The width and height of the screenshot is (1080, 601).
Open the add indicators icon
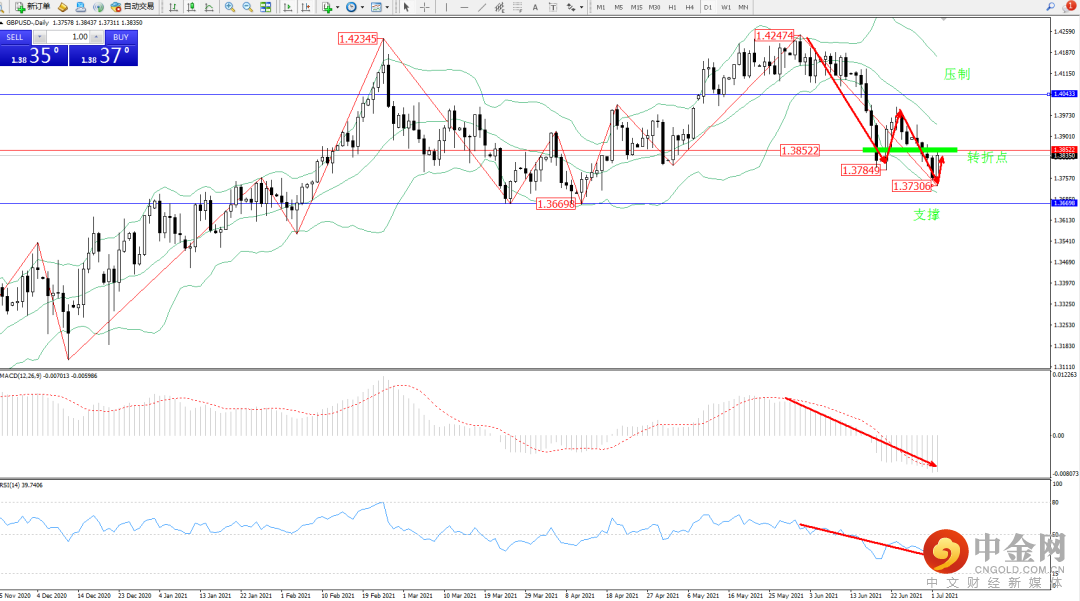pyautogui.click(x=327, y=7)
